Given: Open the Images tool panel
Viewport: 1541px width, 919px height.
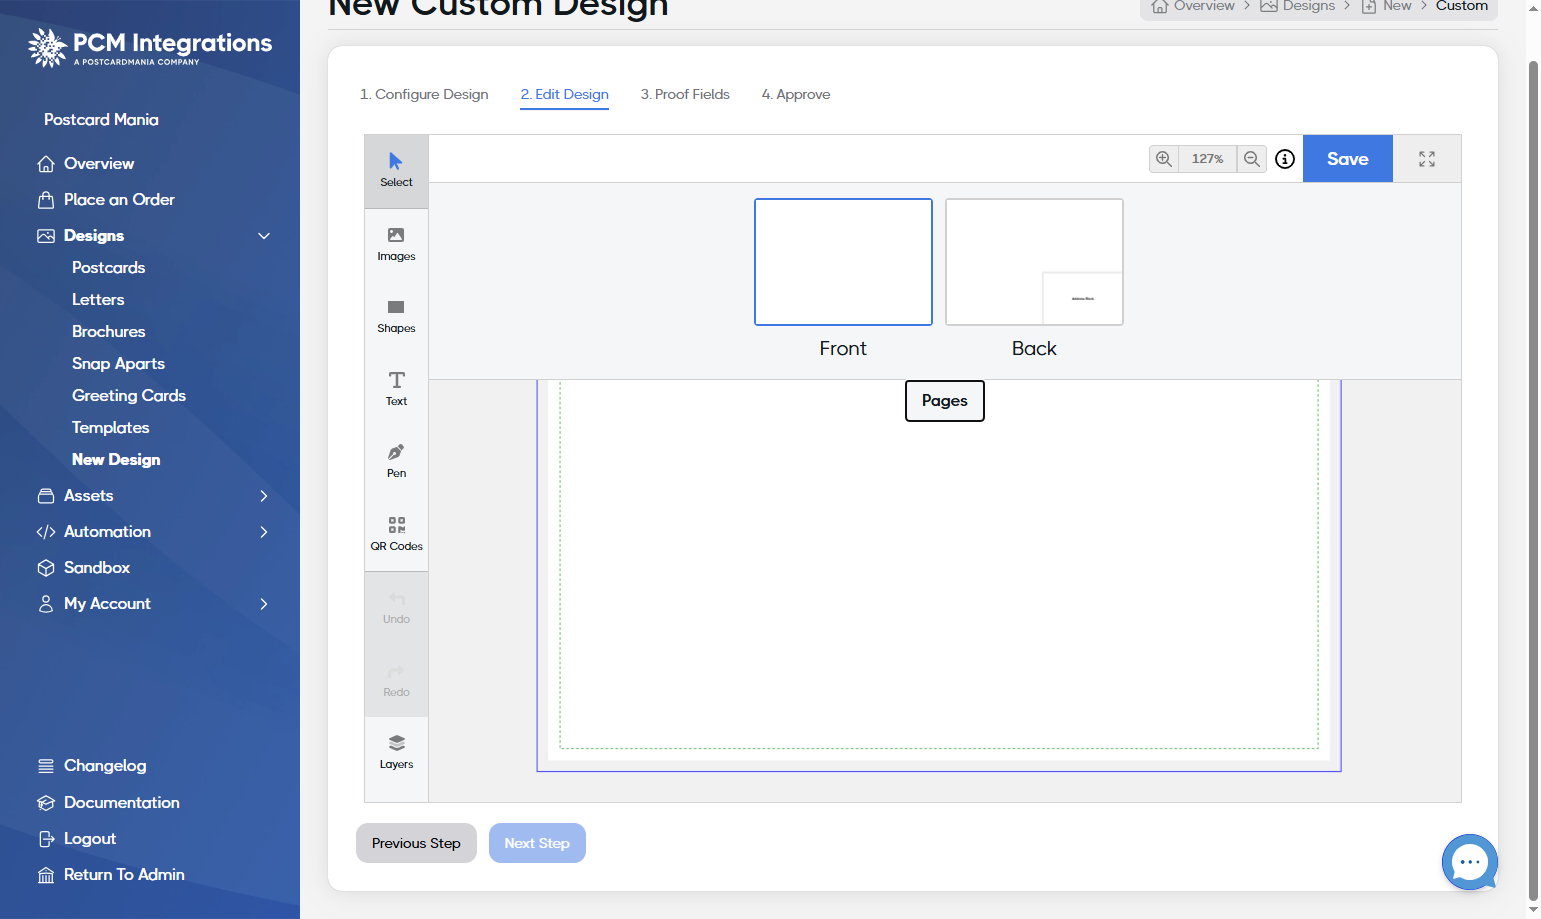Looking at the screenshot, I should (396, 244).
